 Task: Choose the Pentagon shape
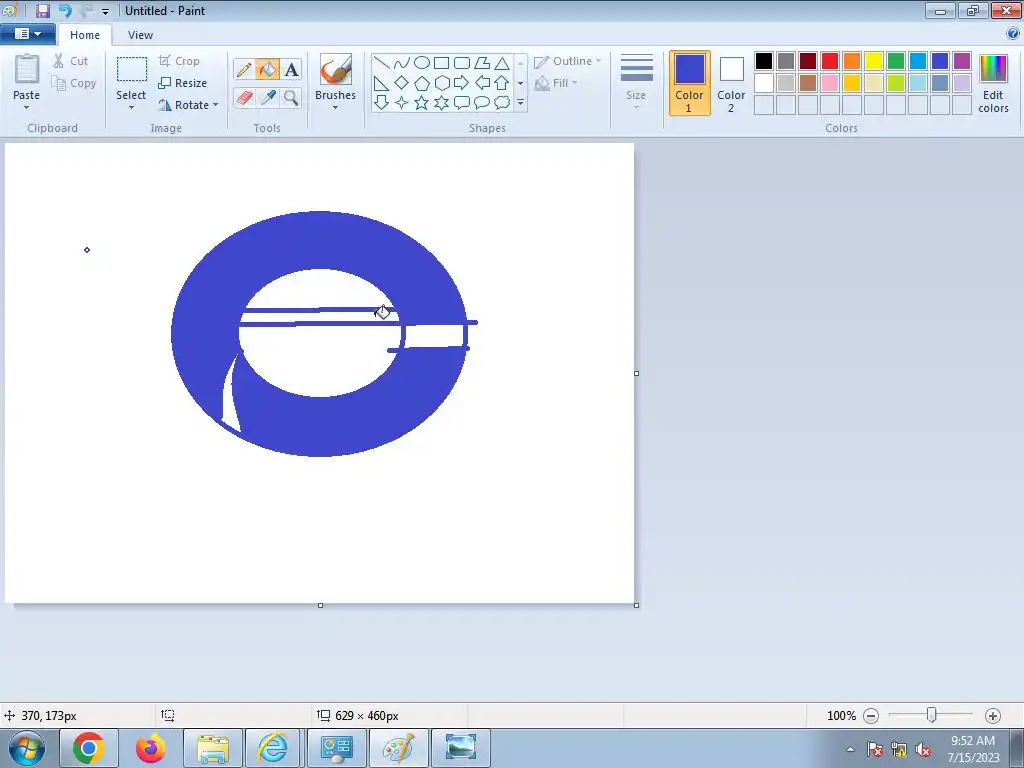click(x=422, y=83)
